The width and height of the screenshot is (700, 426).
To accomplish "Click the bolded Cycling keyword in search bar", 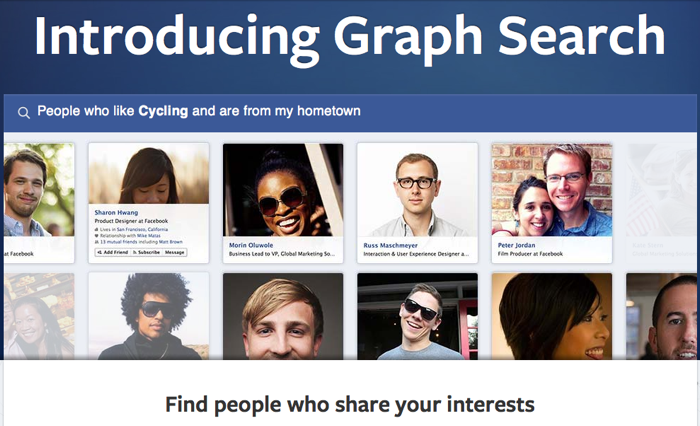I will point(163,111).
